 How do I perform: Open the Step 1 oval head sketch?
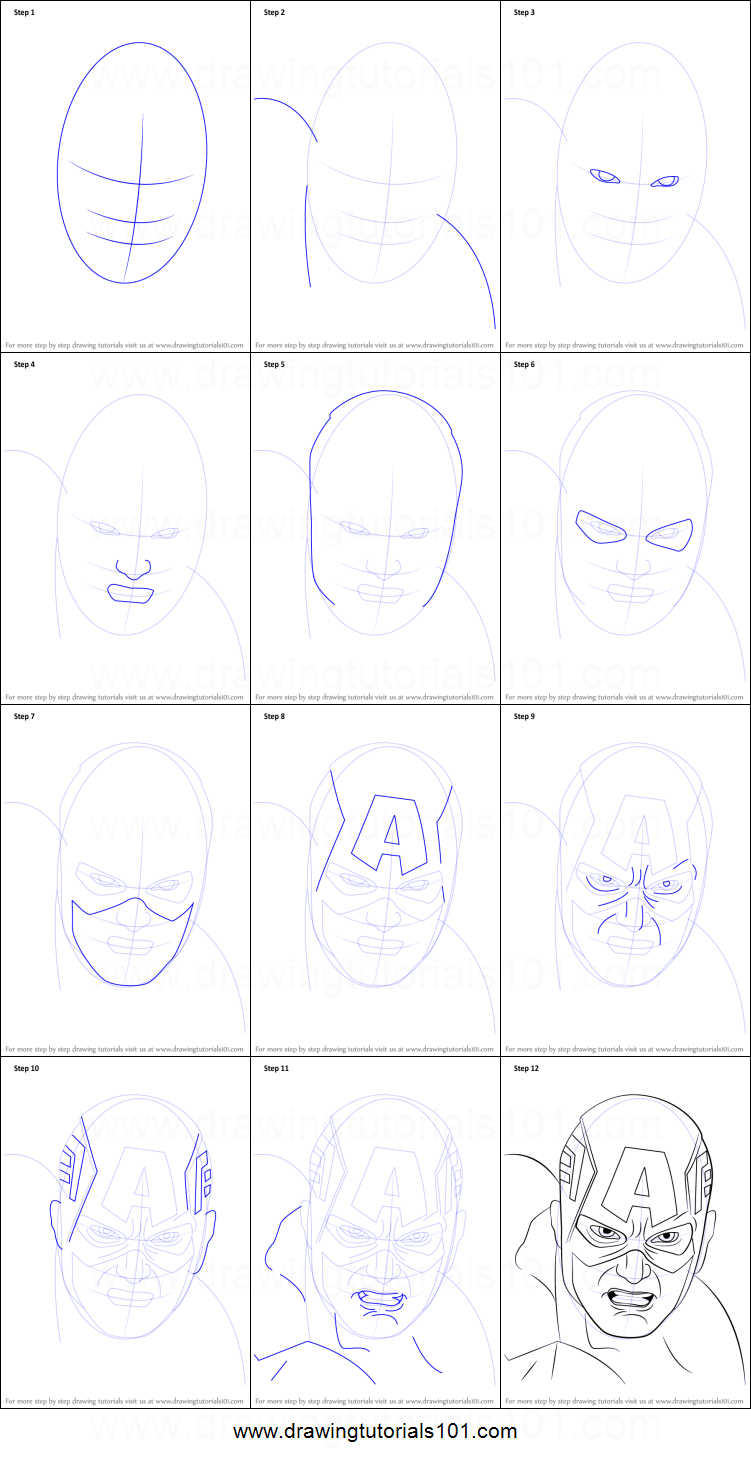[125, 176]
